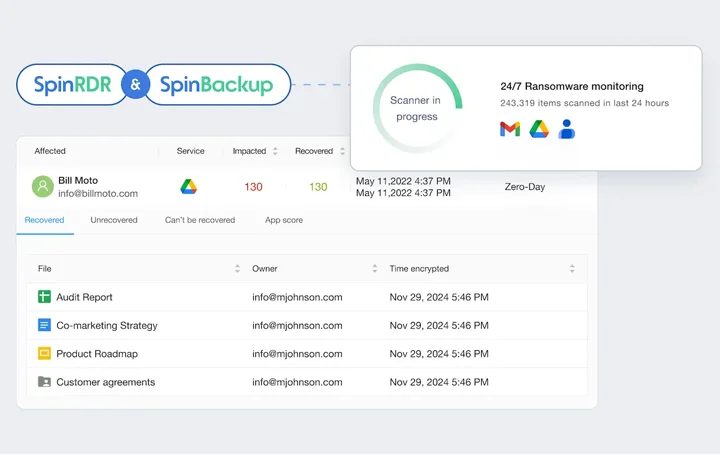The width and height of the screenshot is (720, 455).
Task: Click the Google Drive icon in monitoring card
Action: pos(539,129)
